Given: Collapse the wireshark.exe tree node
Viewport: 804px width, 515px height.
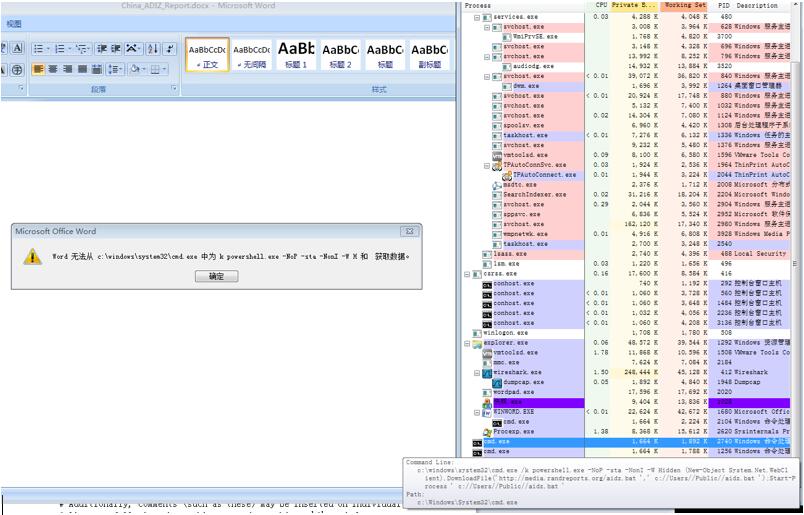Looking at the screenshot, I should (x=477, y=373).
